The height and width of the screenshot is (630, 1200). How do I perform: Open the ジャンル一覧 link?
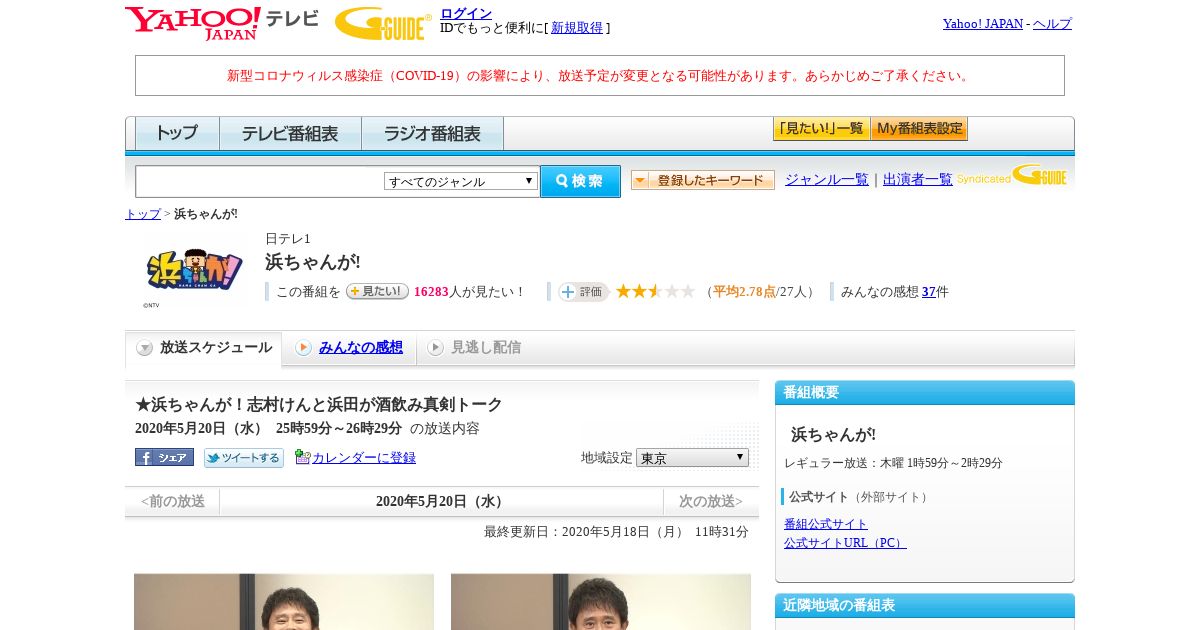[x=827, y=180]
